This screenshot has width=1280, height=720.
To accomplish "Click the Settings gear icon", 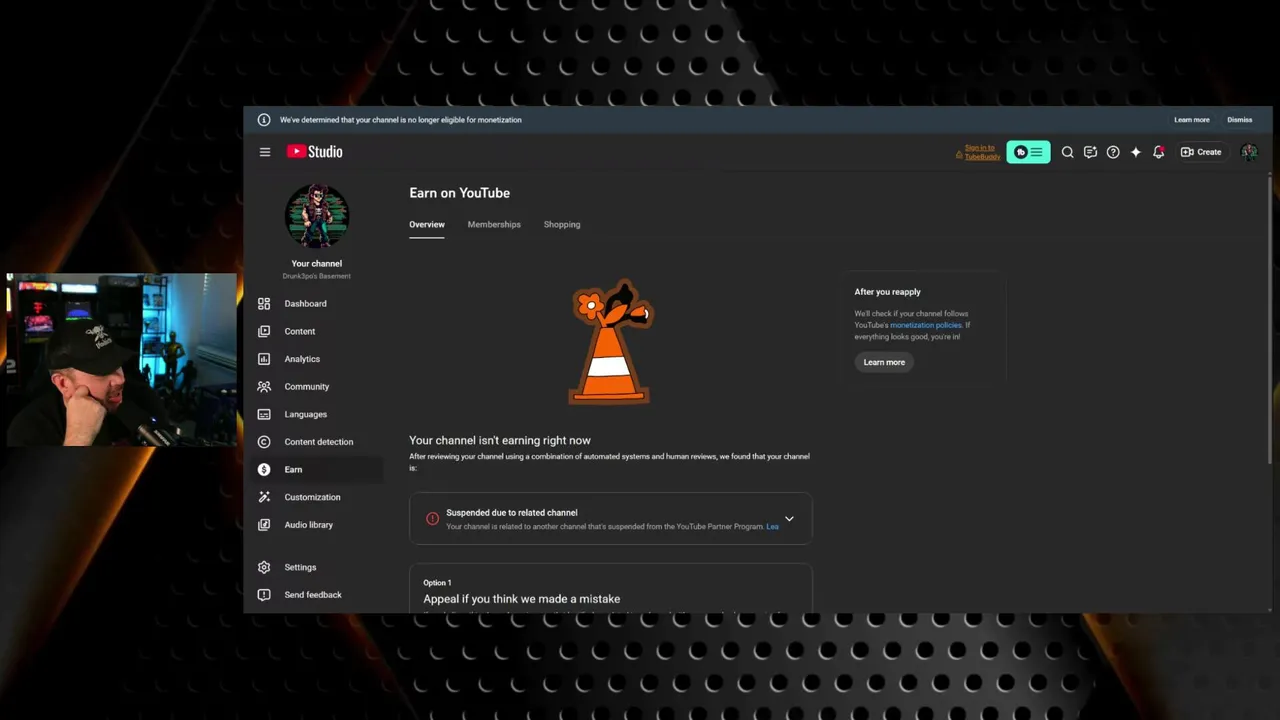I will point(264,567).
